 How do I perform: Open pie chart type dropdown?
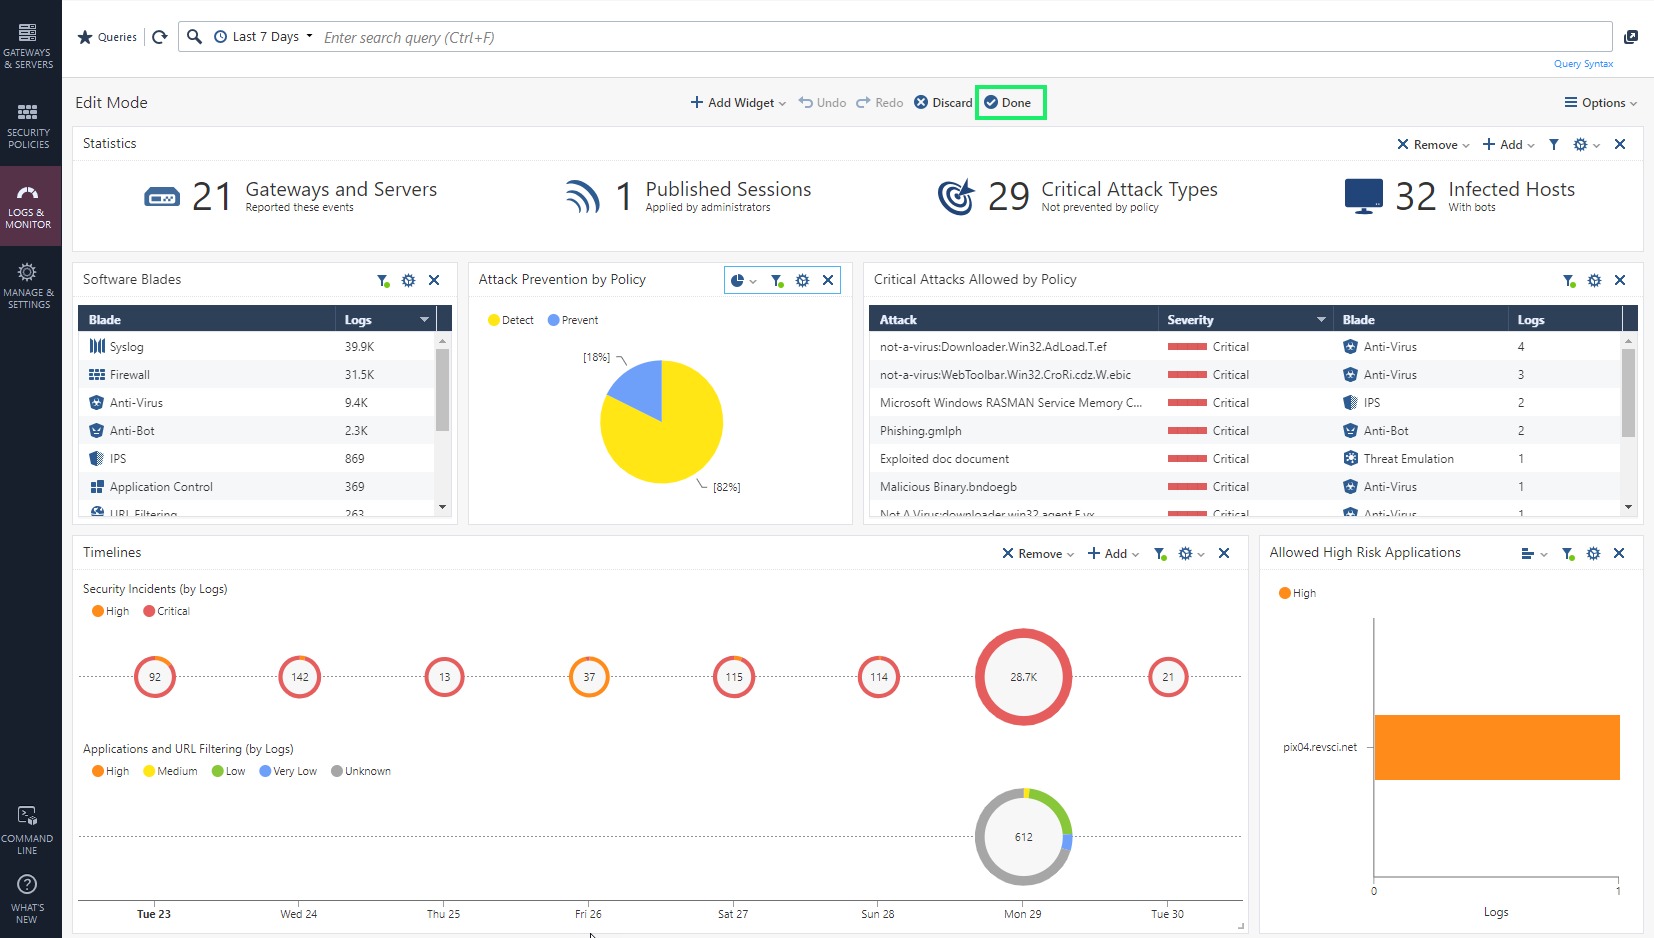(743, 280)
